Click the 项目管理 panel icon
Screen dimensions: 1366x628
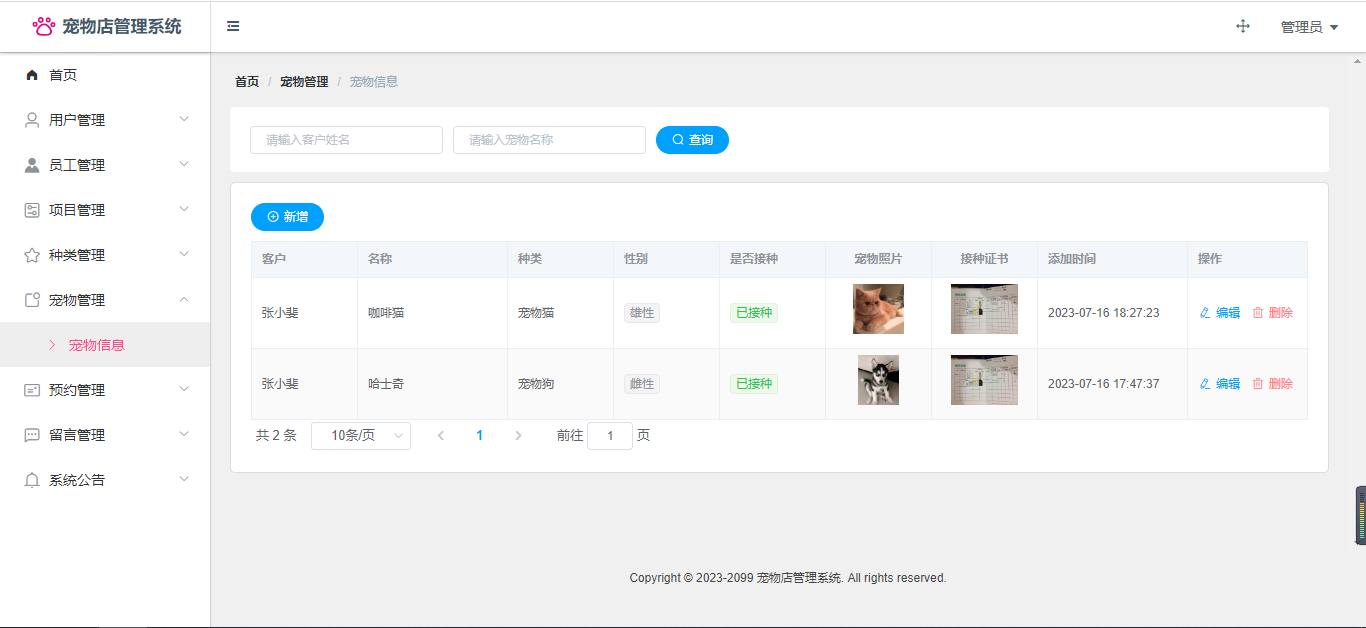coord(32,210)
